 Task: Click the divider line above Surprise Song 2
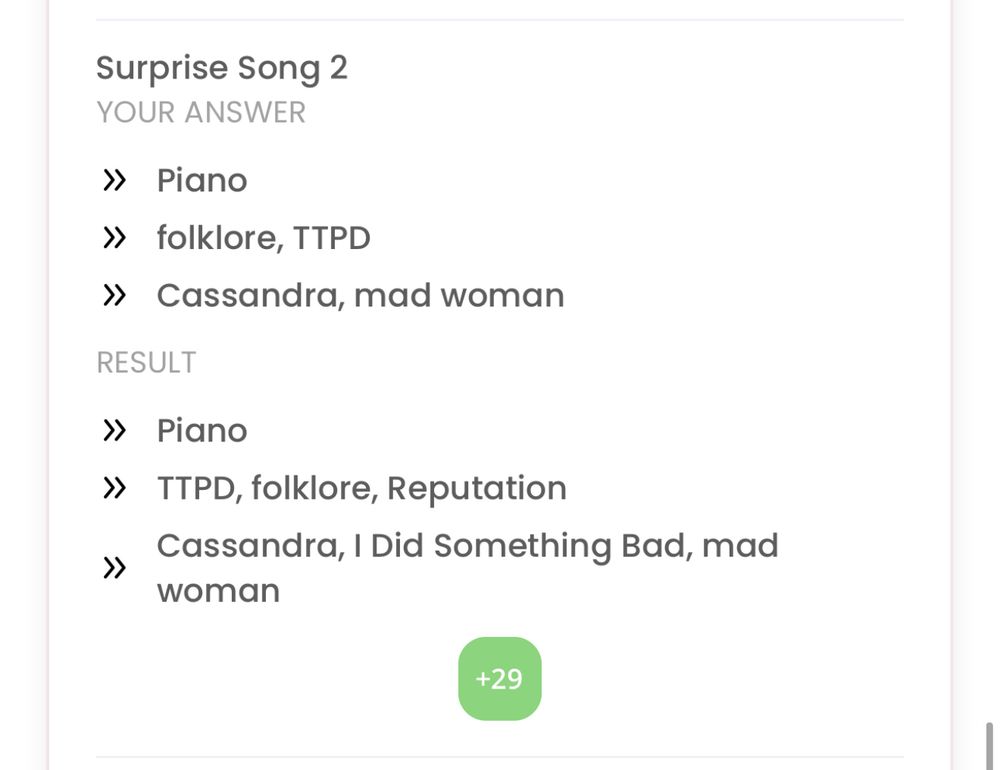pos(500,20)
